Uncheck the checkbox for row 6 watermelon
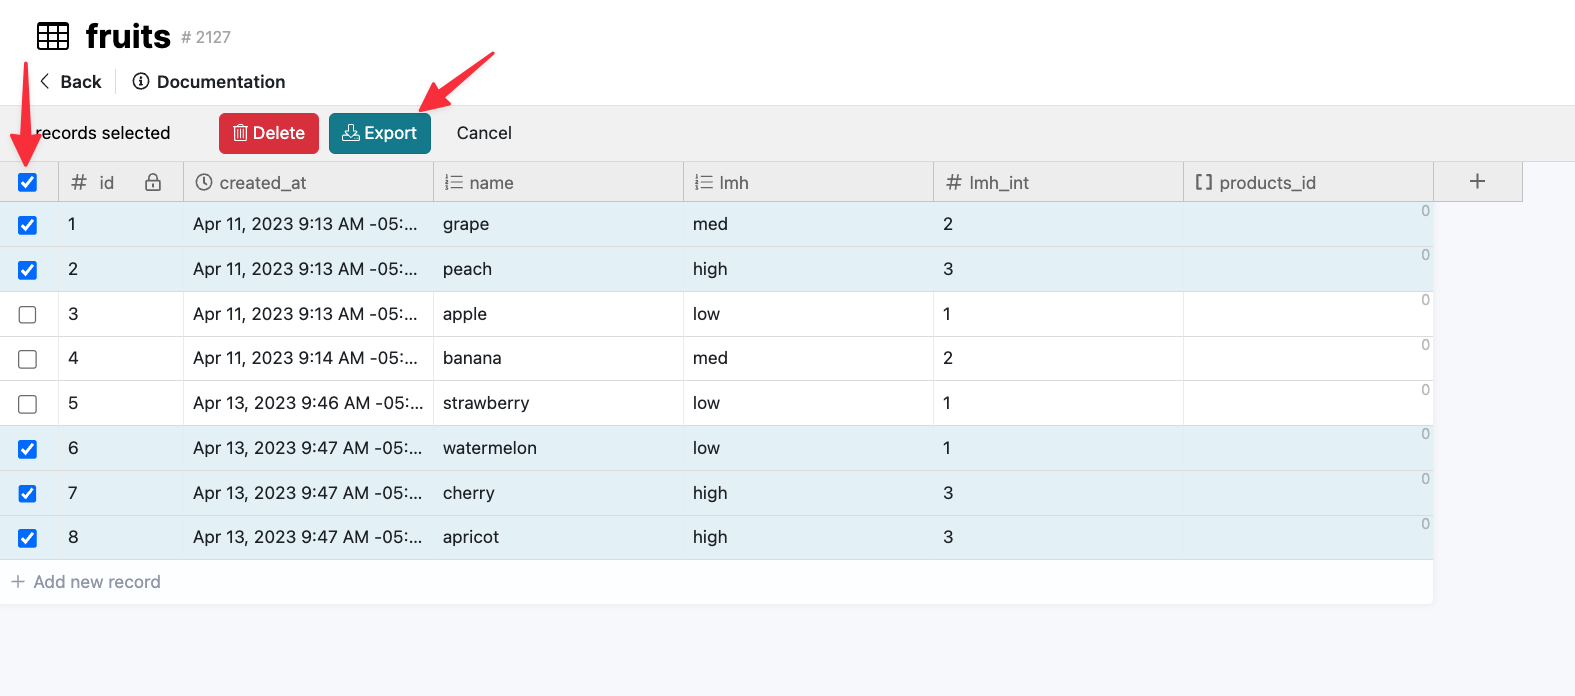 pos(27,449)
